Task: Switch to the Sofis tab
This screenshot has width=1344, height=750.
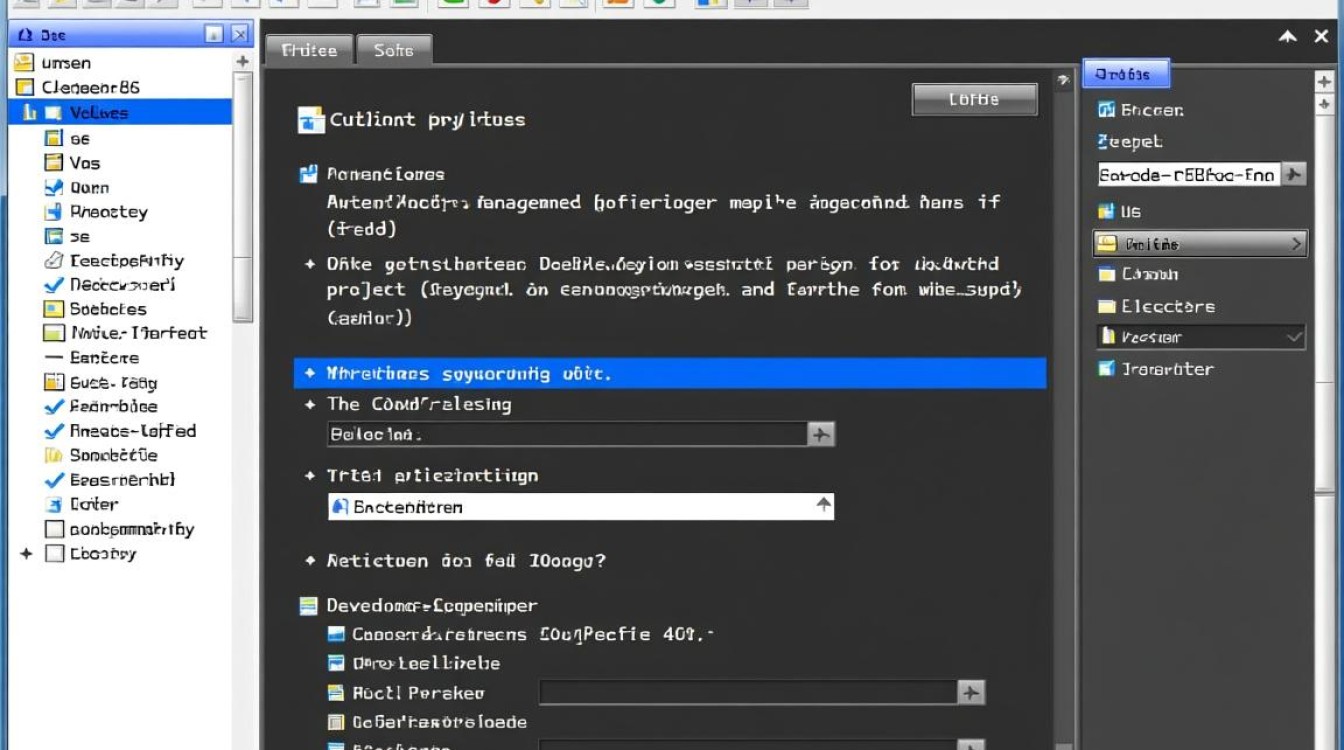Action: (x=394, y=51)
